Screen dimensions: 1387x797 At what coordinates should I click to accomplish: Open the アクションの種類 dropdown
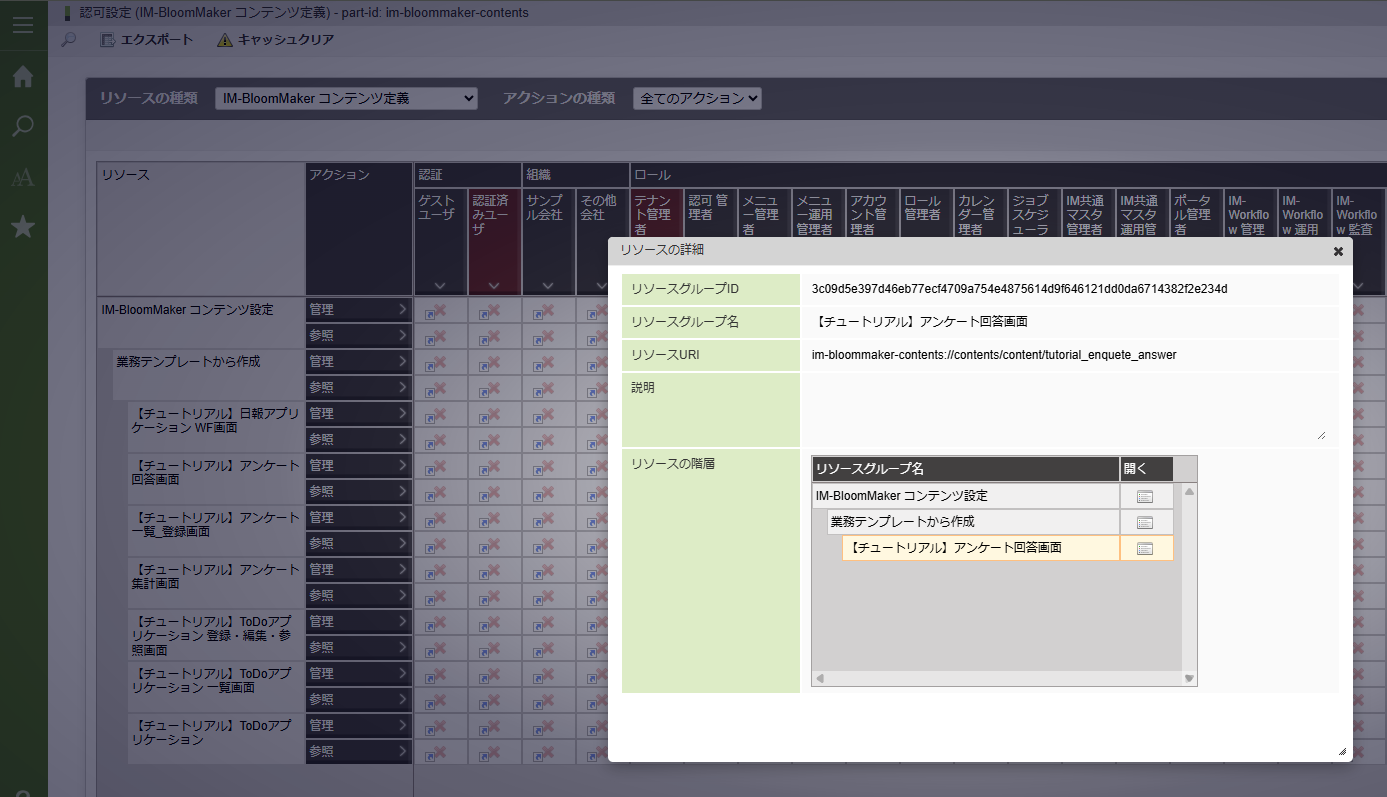pyautogui.click(x=697, y=98)
